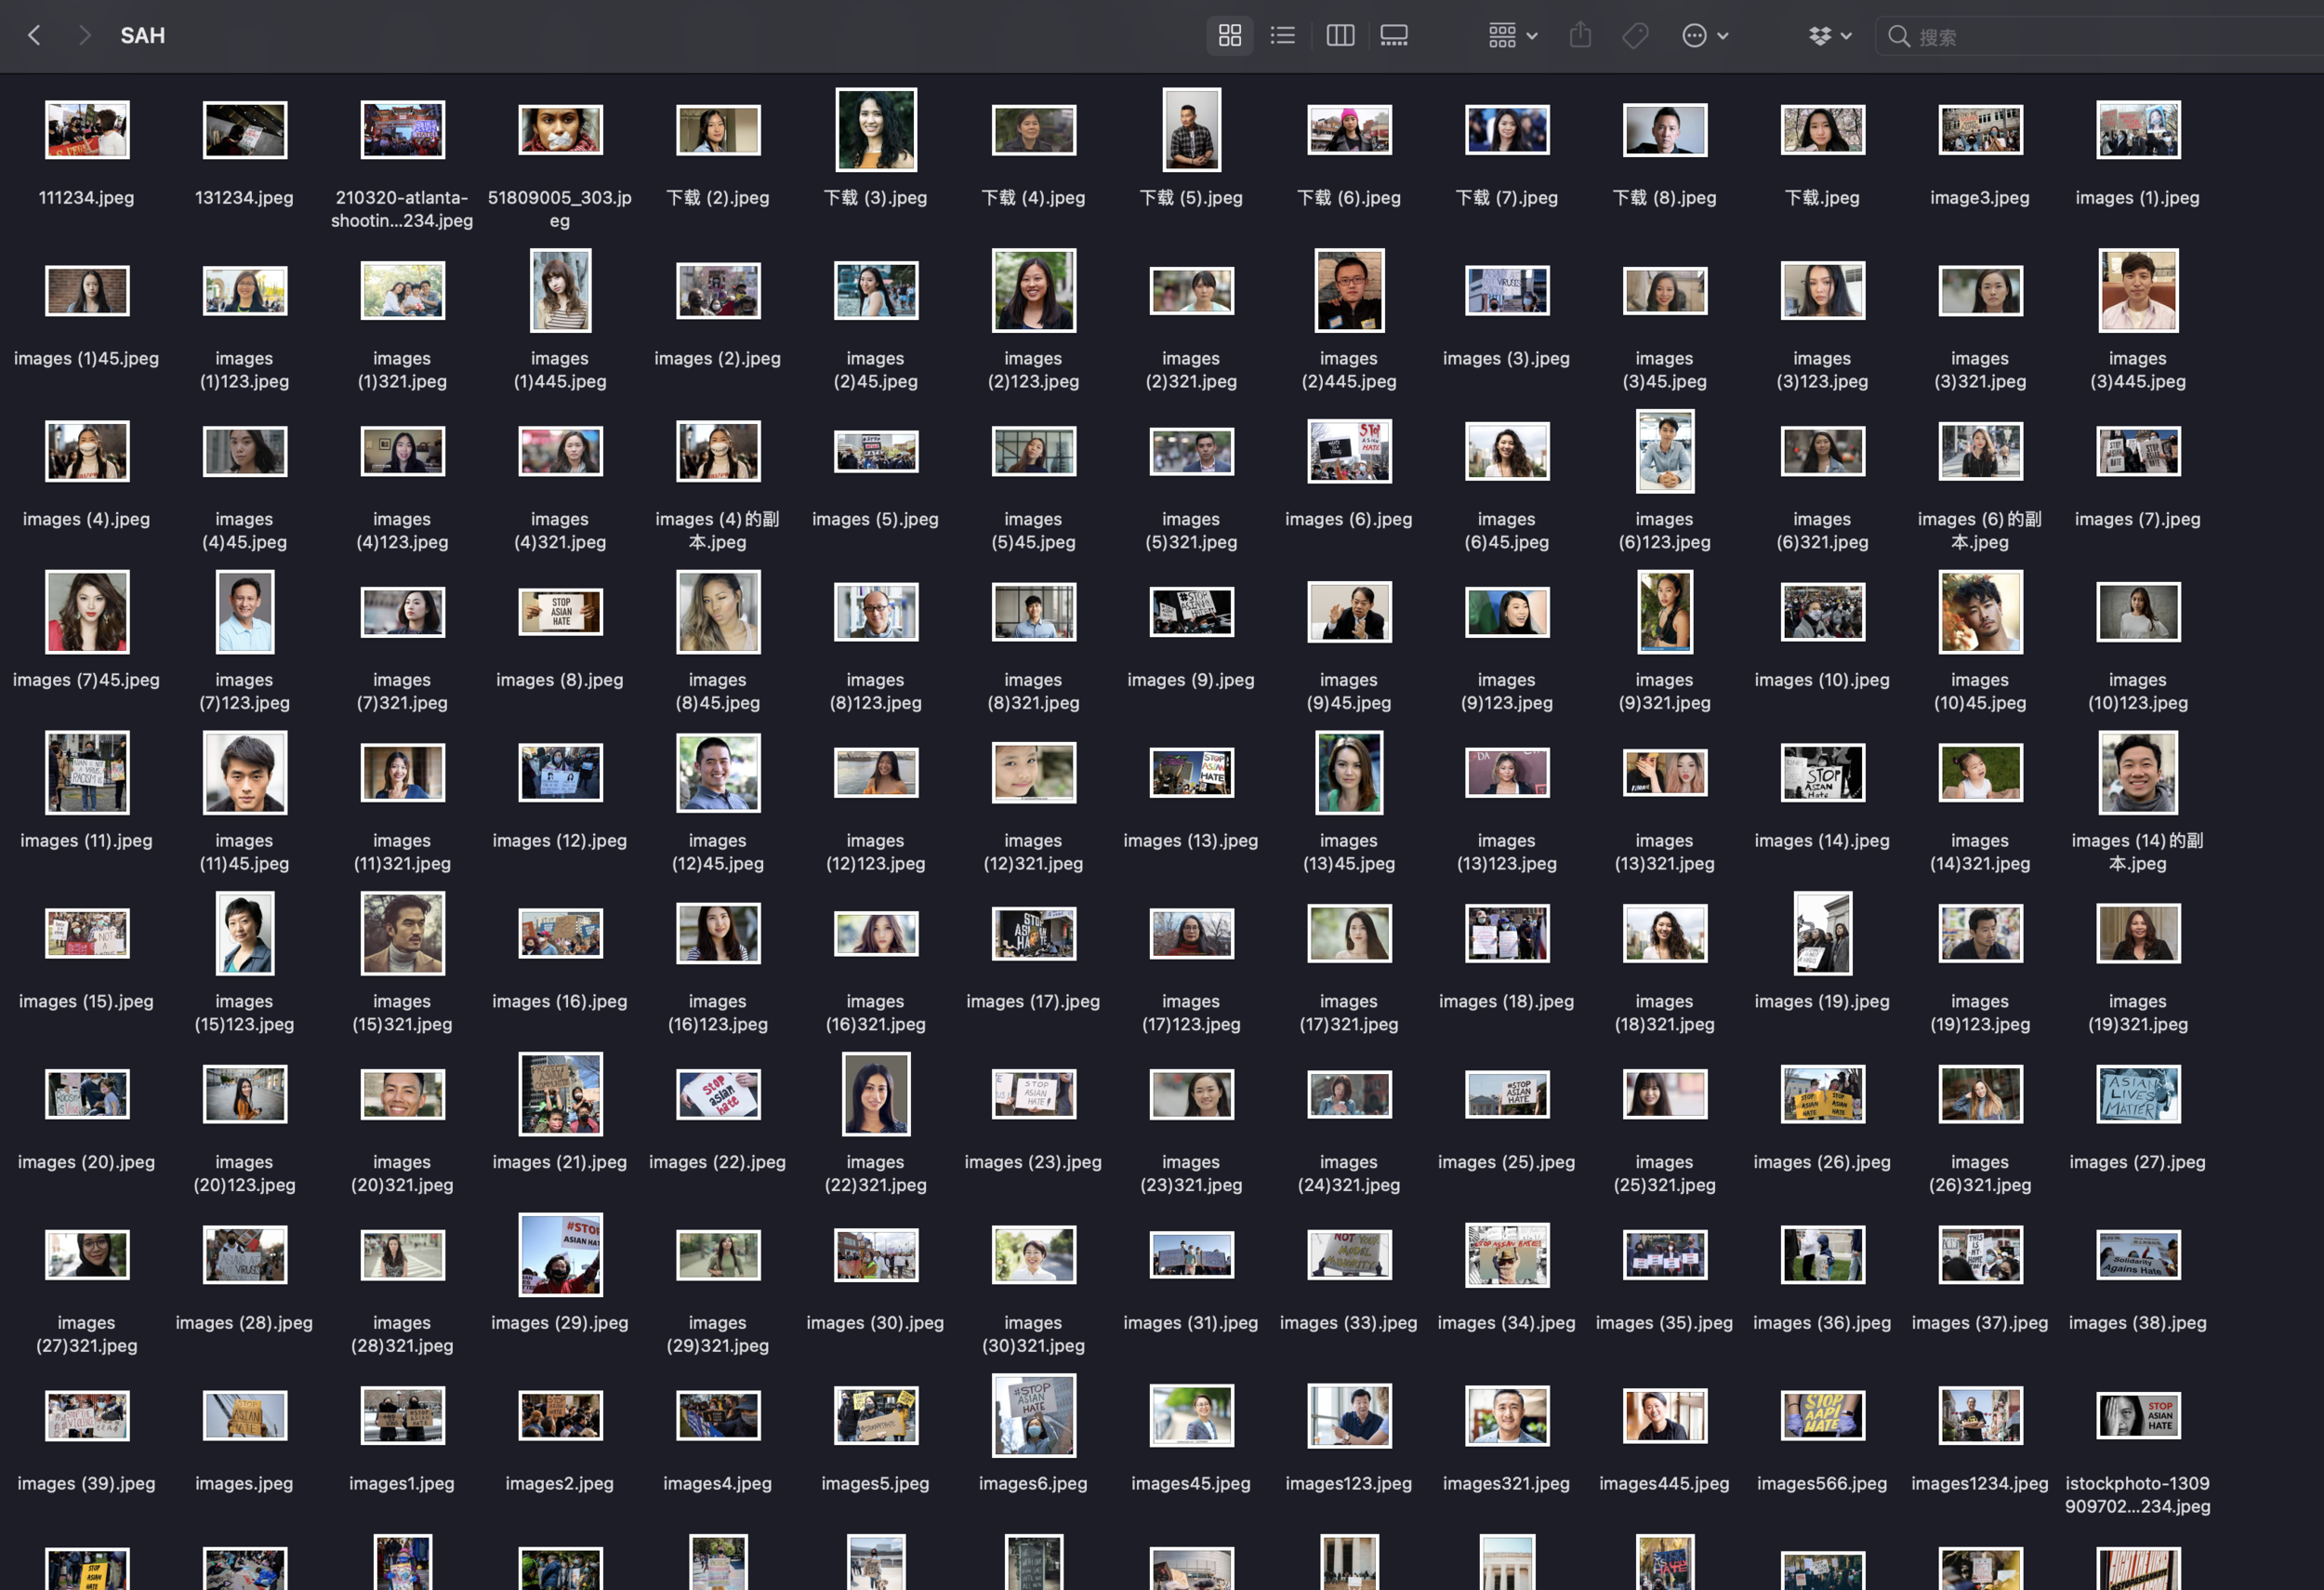
Task: Switch to gallery view
Action: (x=1394, y=36)
